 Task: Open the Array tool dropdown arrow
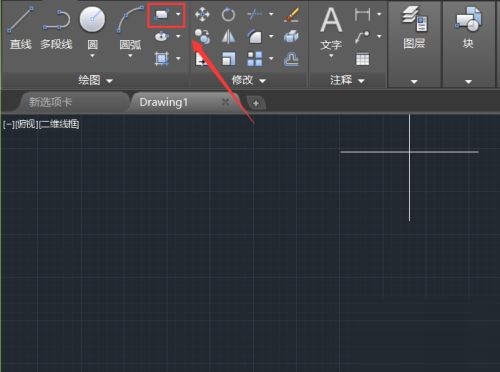click(x=271, y=59)
